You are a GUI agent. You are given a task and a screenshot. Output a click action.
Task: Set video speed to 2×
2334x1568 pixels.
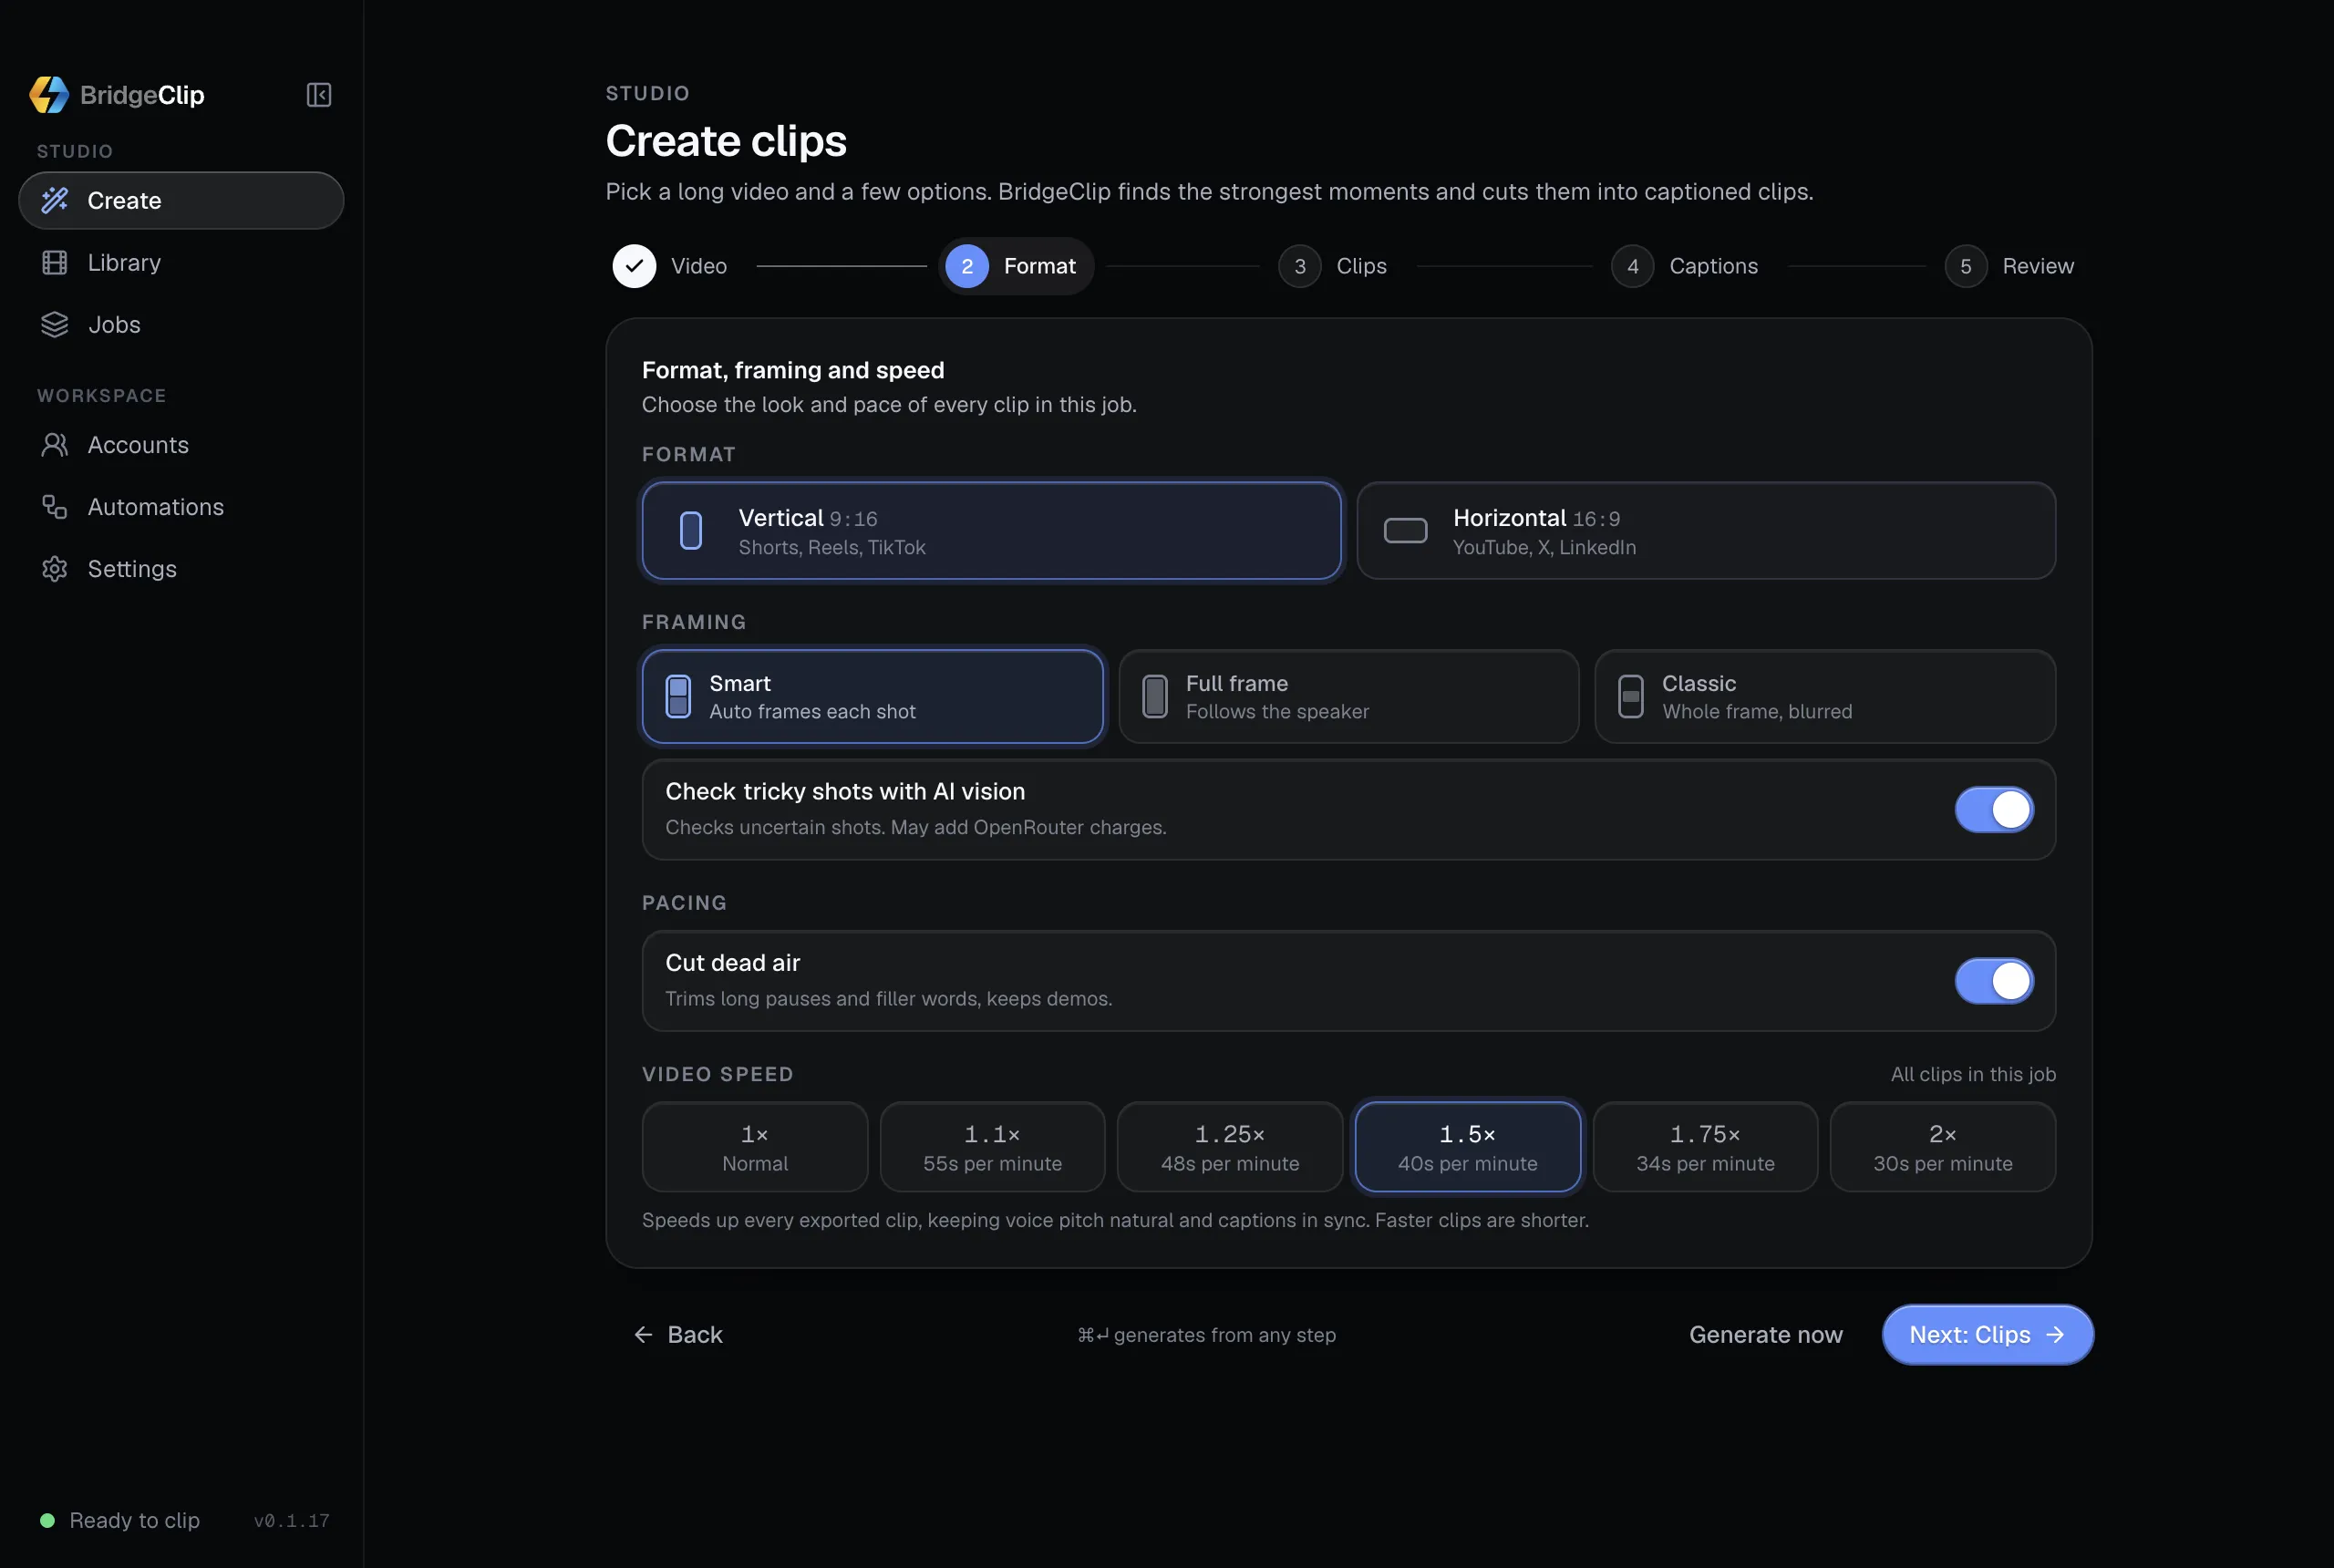coord(1942,1147)
